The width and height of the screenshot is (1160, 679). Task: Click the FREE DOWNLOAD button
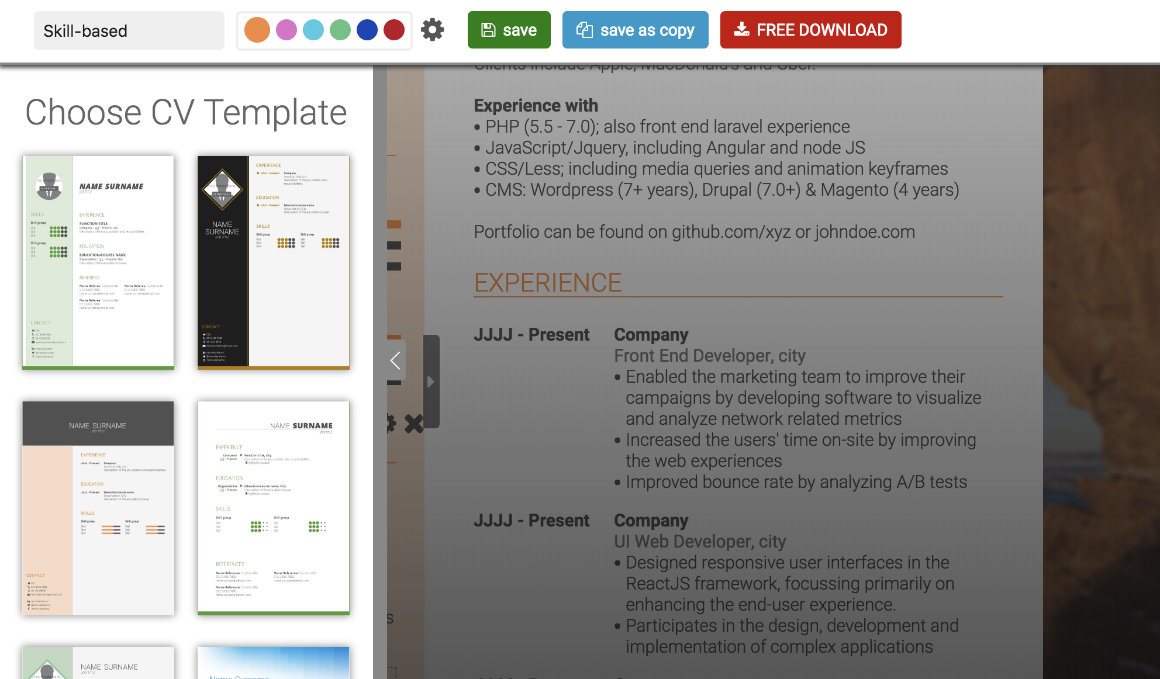click(x=811, y=30)
